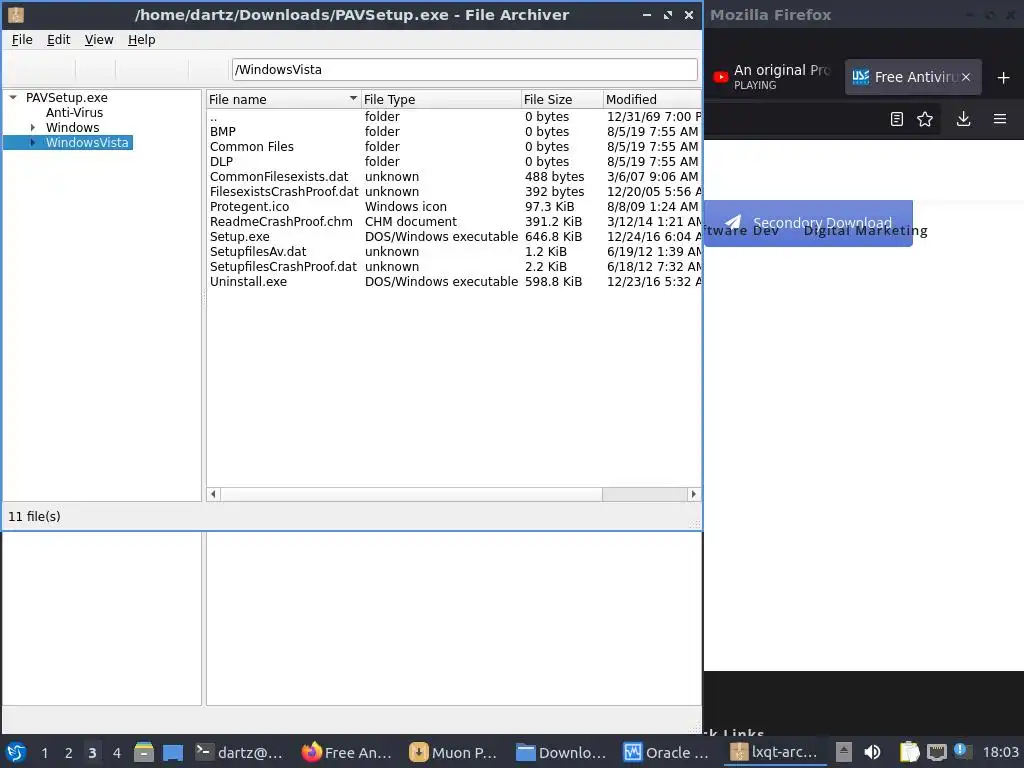
Task: Switch to Oracle VirtualBox taskbar entry
Action: 667,752
